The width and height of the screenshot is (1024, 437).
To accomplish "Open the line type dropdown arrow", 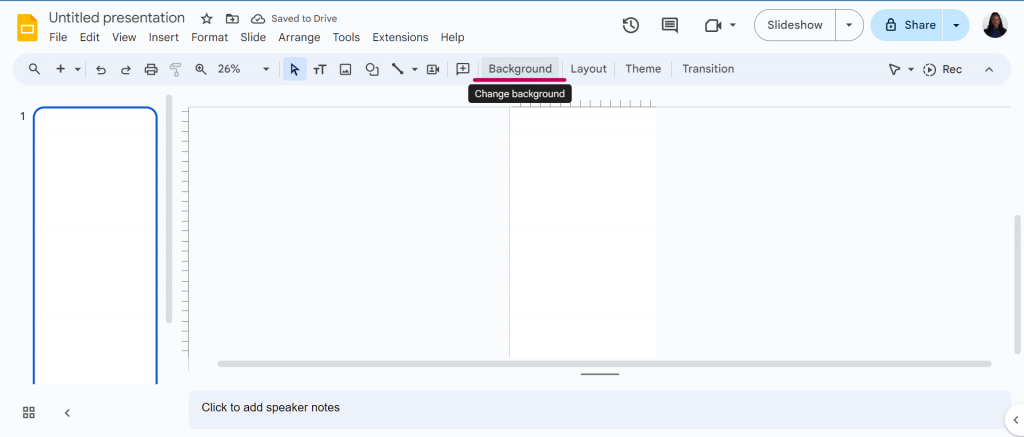I will pyautogui.click(x=414, y=69).
